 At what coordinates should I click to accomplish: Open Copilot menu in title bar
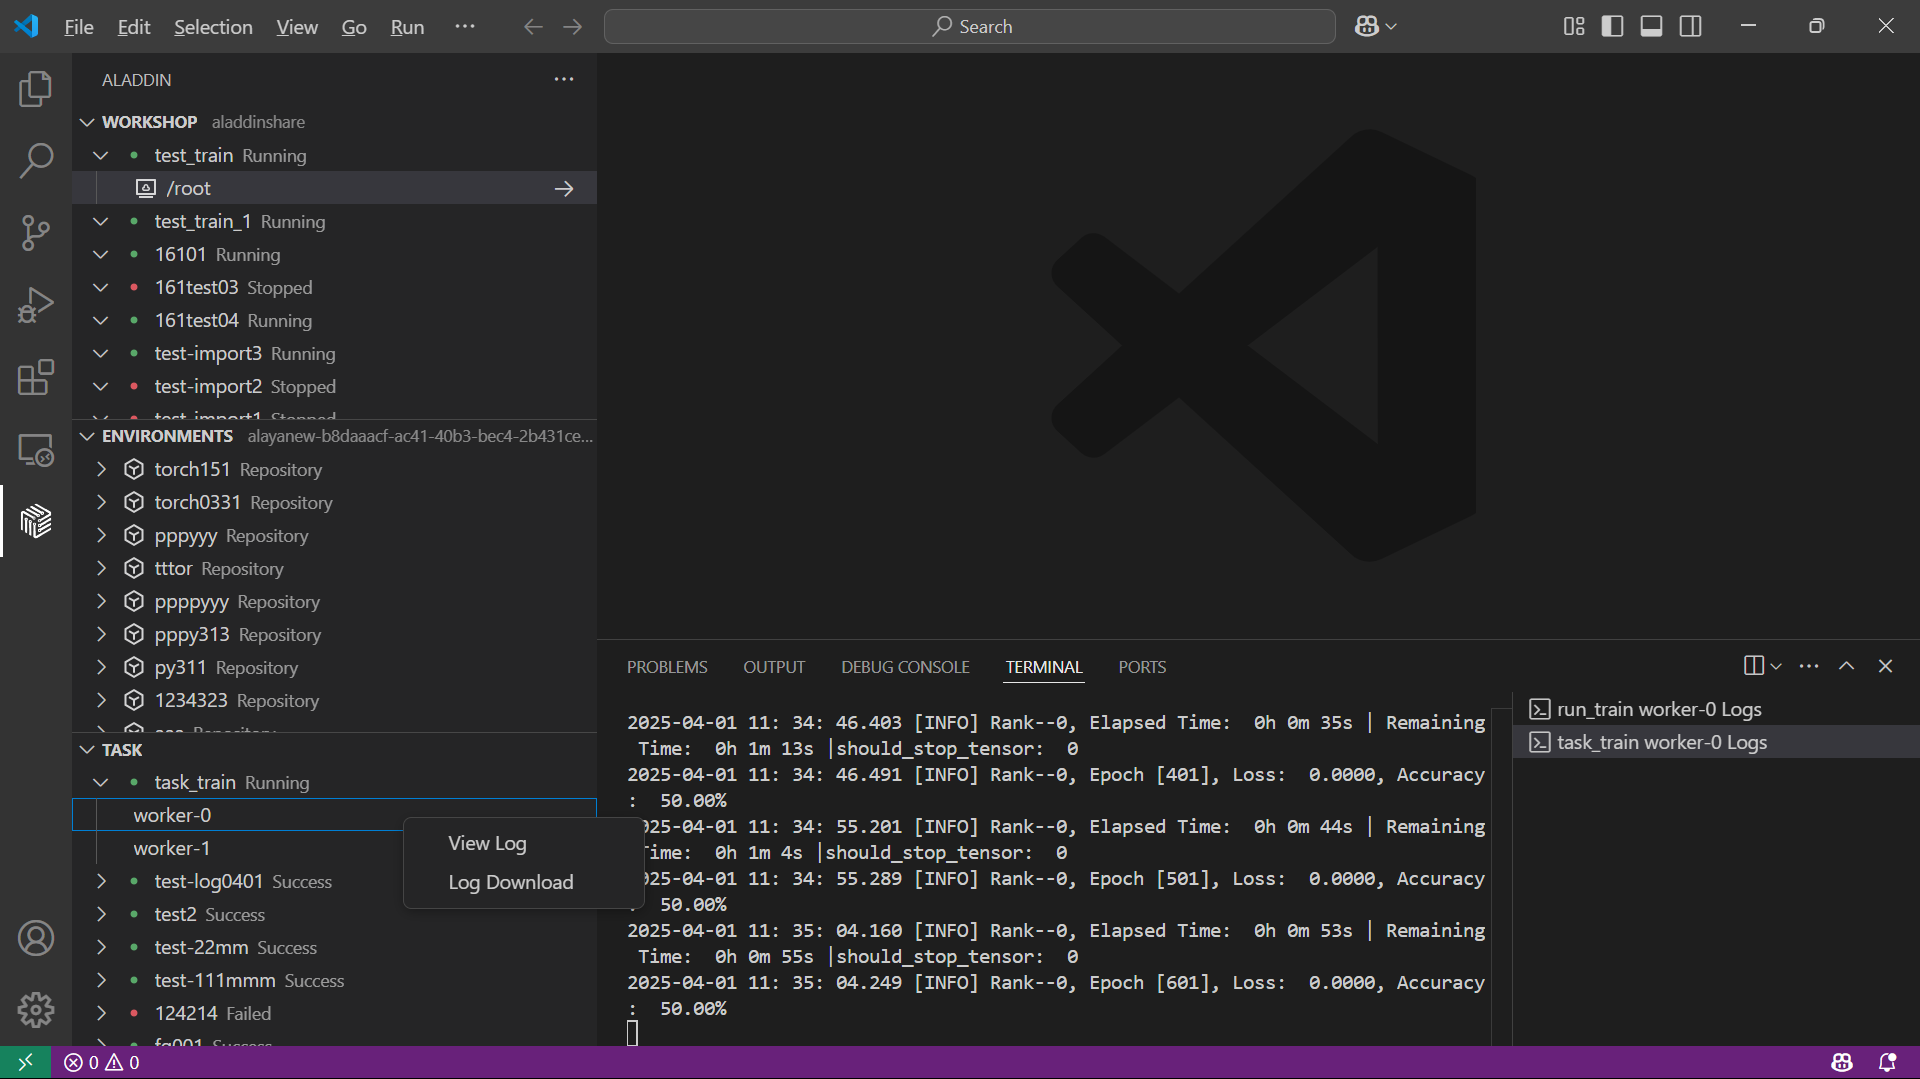1376,27
